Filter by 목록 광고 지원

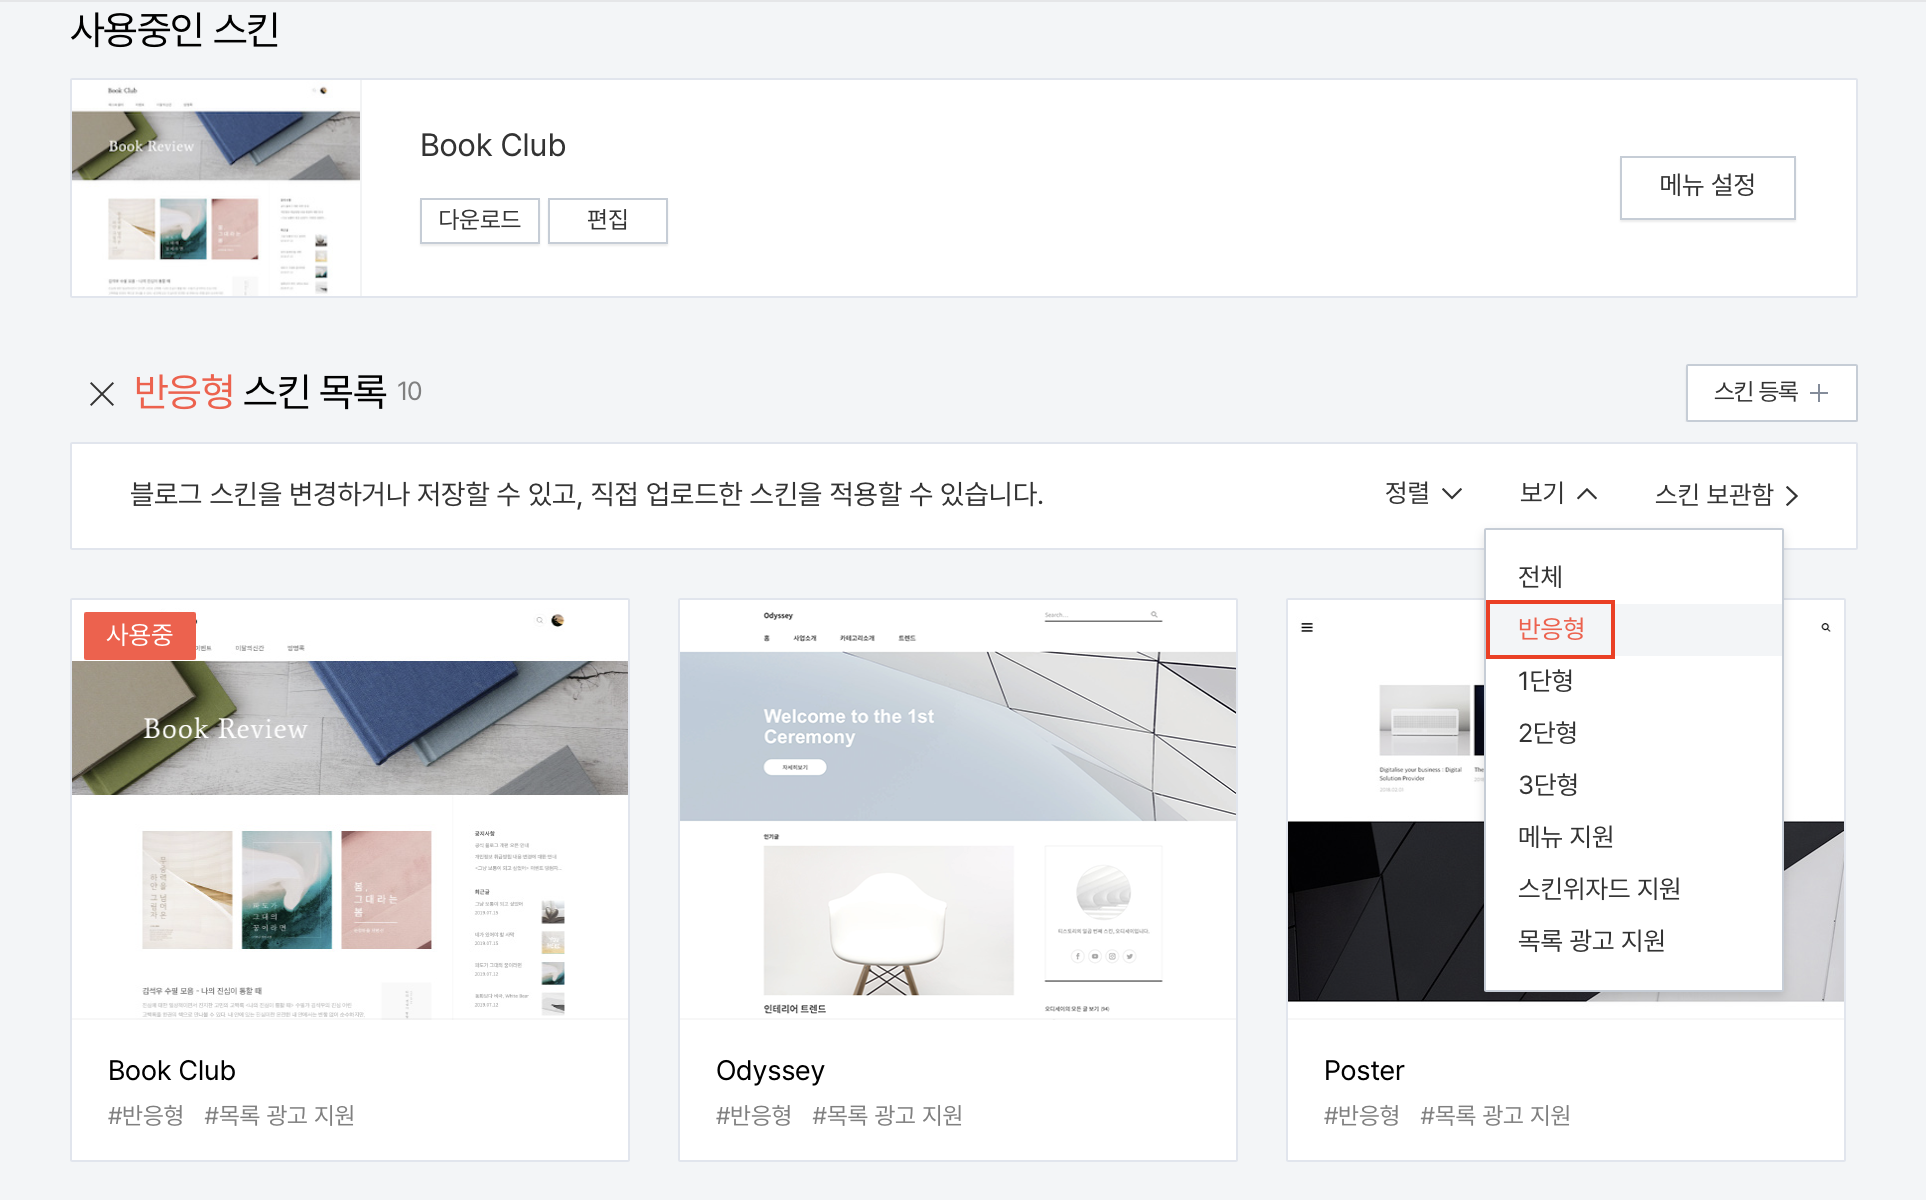(x=1591, y=941)
